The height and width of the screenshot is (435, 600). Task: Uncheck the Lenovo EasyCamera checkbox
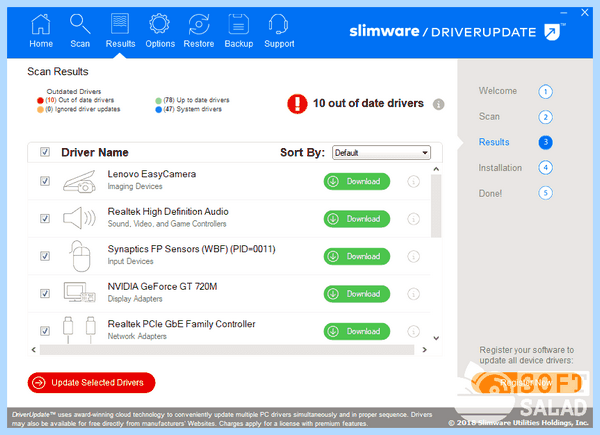click(x=45, y=181)
